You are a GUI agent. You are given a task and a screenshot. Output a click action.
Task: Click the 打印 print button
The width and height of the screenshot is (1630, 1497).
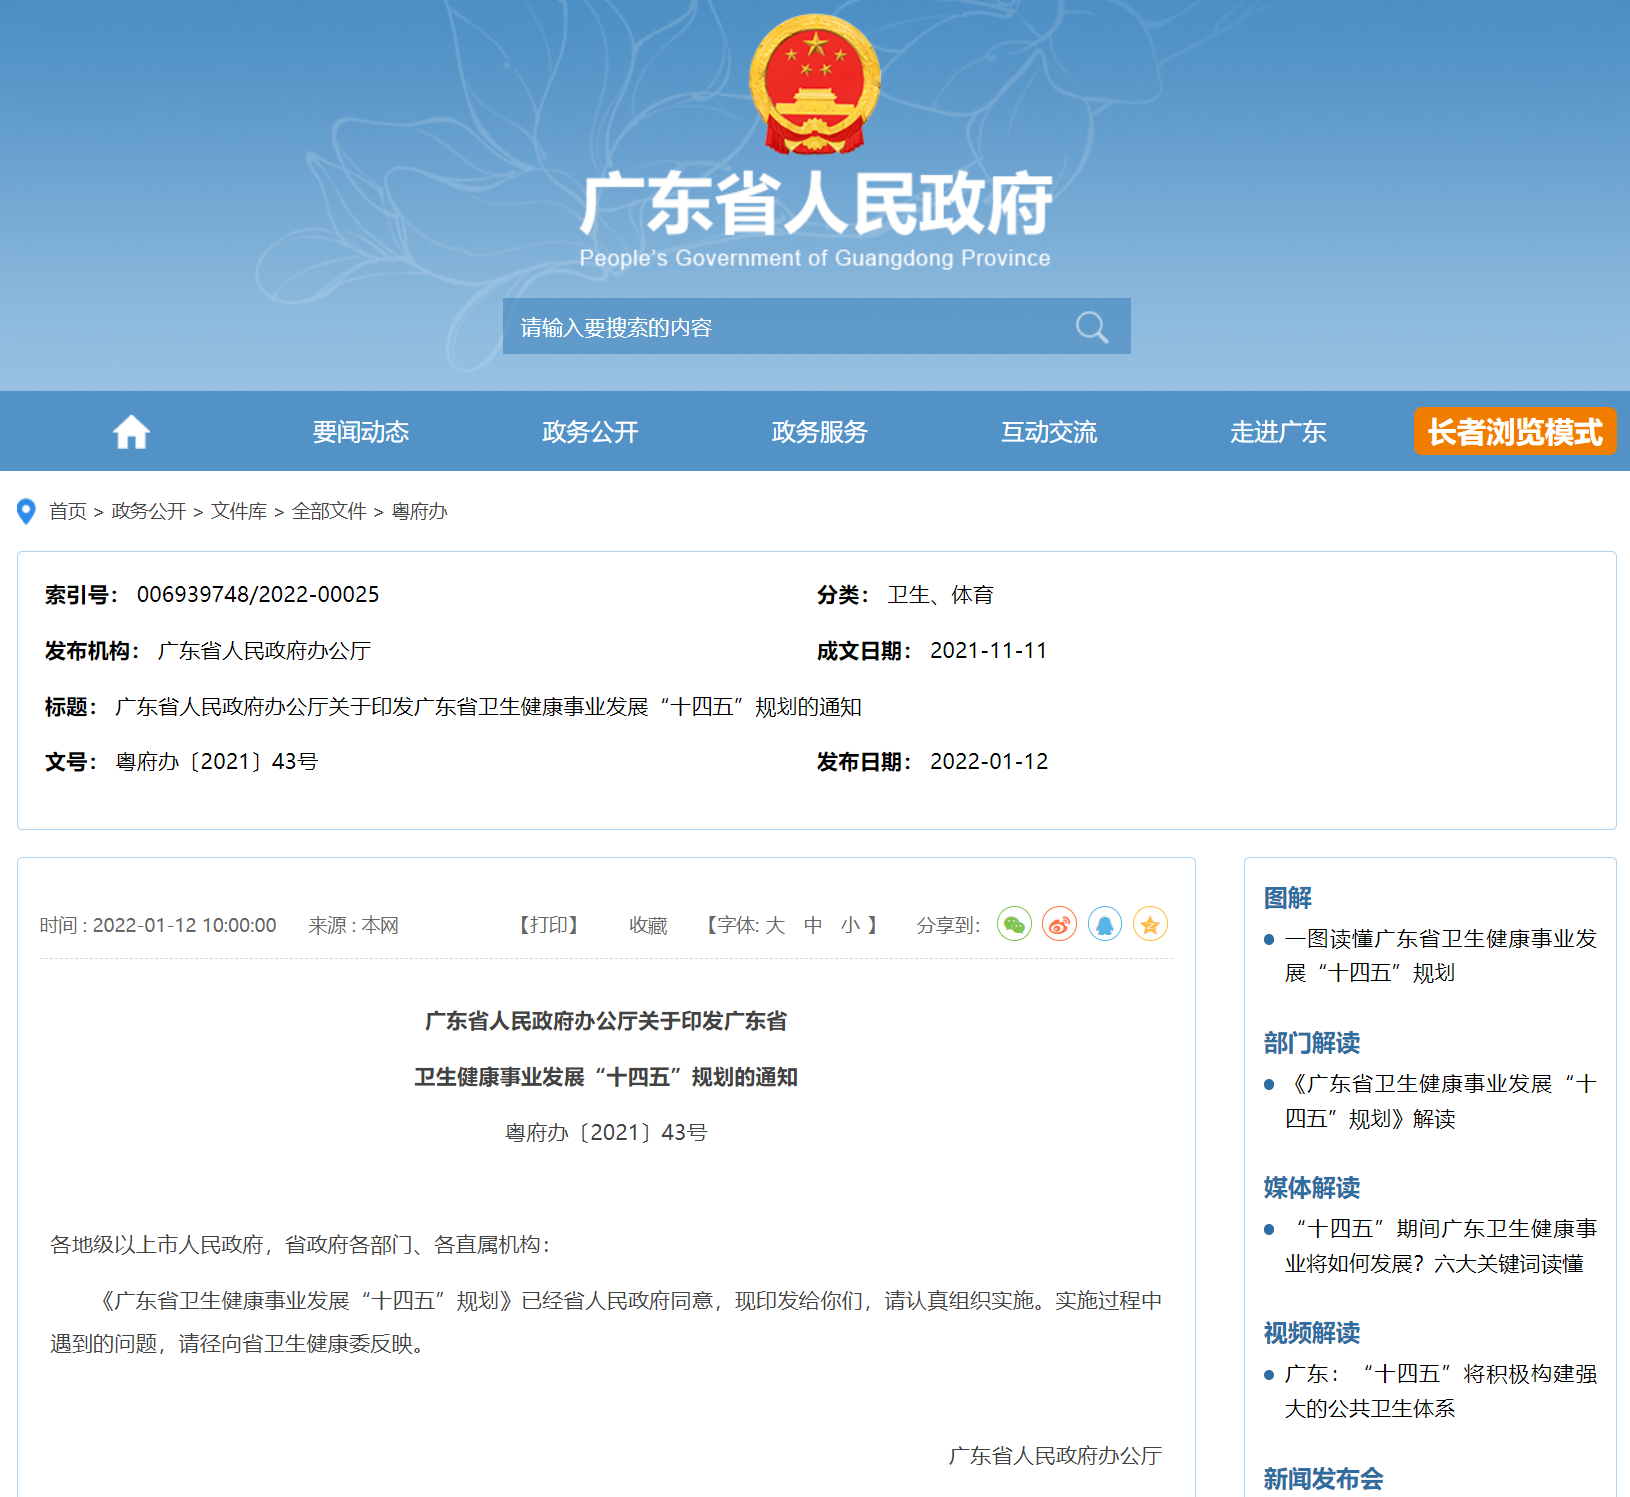(x=549, y=925)
